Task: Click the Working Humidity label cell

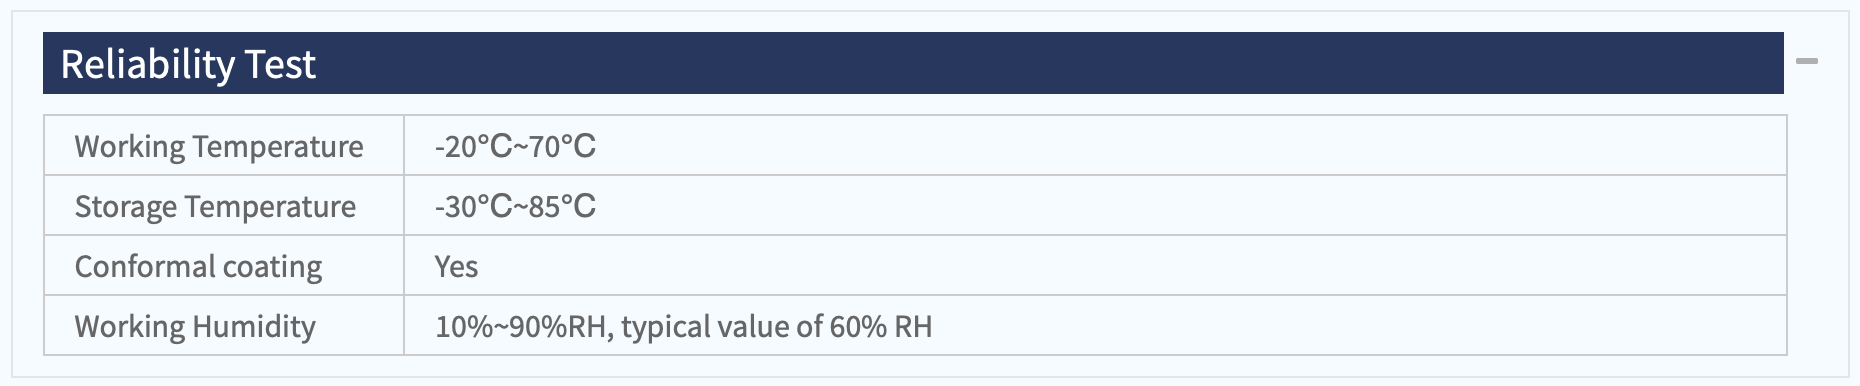Action: [x=224, y=326]
